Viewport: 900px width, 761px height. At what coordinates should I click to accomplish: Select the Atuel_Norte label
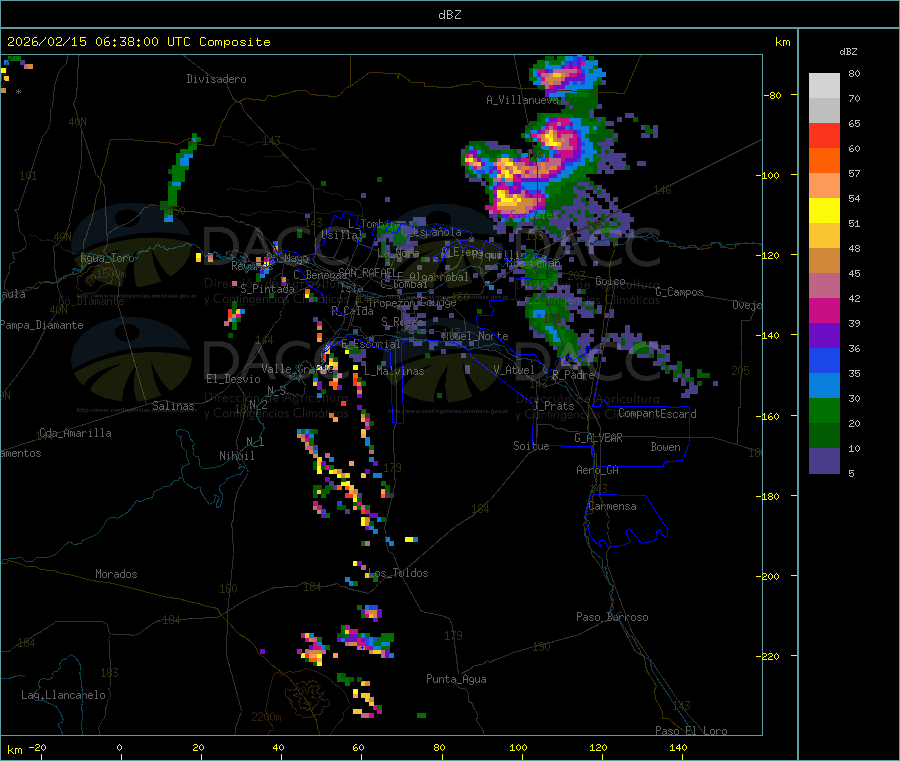click(474, 336)
